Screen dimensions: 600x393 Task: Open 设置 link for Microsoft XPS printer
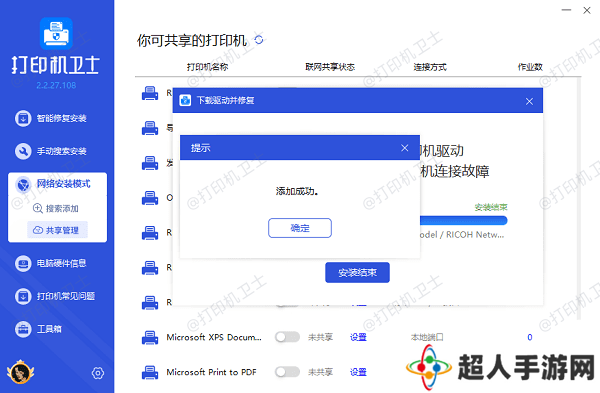358,337
